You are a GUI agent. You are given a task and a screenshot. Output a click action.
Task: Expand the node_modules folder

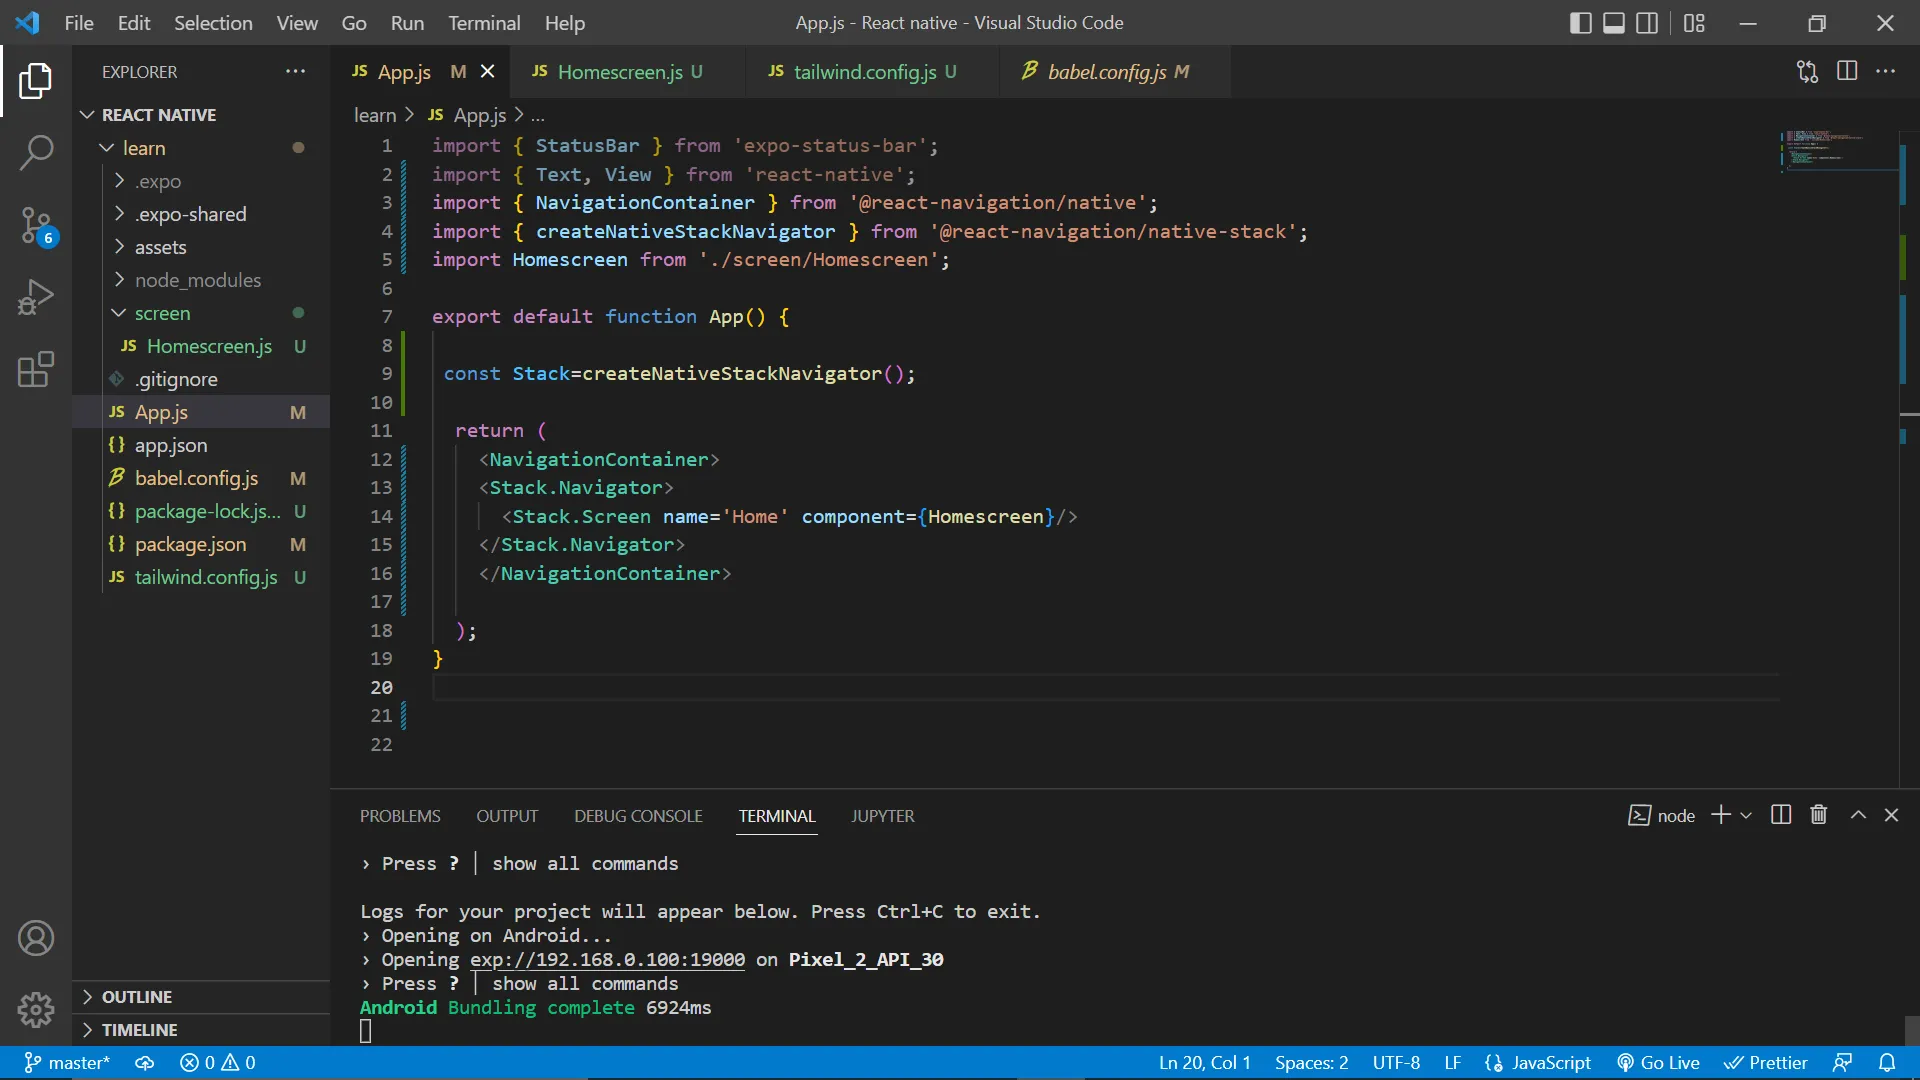coord(198,280)
